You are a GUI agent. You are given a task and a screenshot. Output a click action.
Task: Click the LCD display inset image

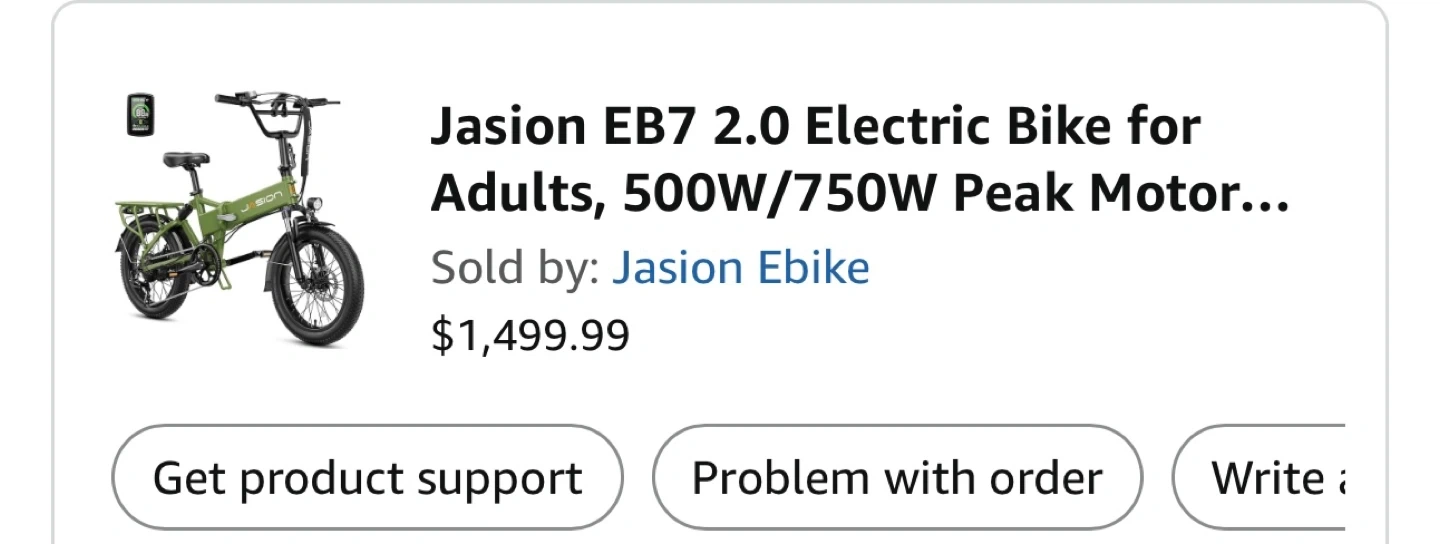tap(138, 115)
